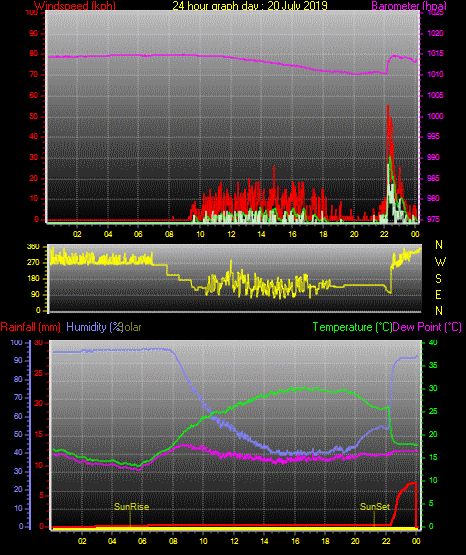Click hour label 22 under the temperature graph

click(386, 541)
